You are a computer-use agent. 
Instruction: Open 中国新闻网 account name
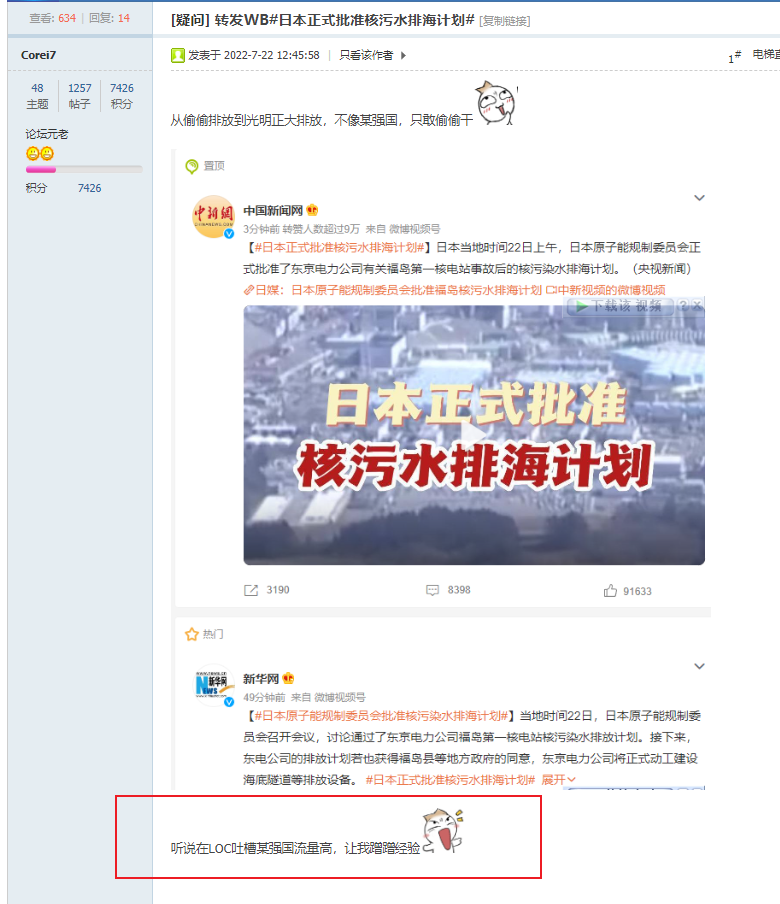pos(273,210)
